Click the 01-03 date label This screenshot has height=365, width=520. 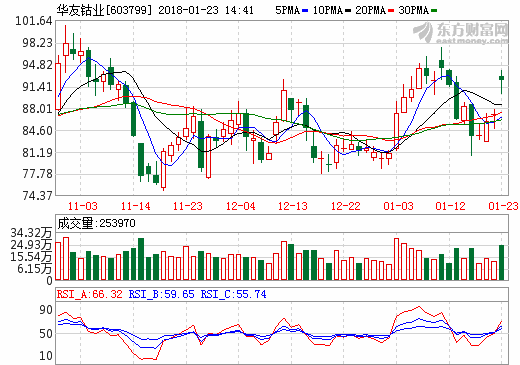398,206
